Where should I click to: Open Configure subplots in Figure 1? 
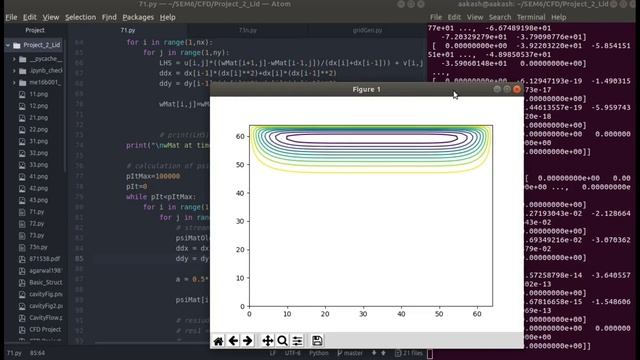click(x=297, y=341)
